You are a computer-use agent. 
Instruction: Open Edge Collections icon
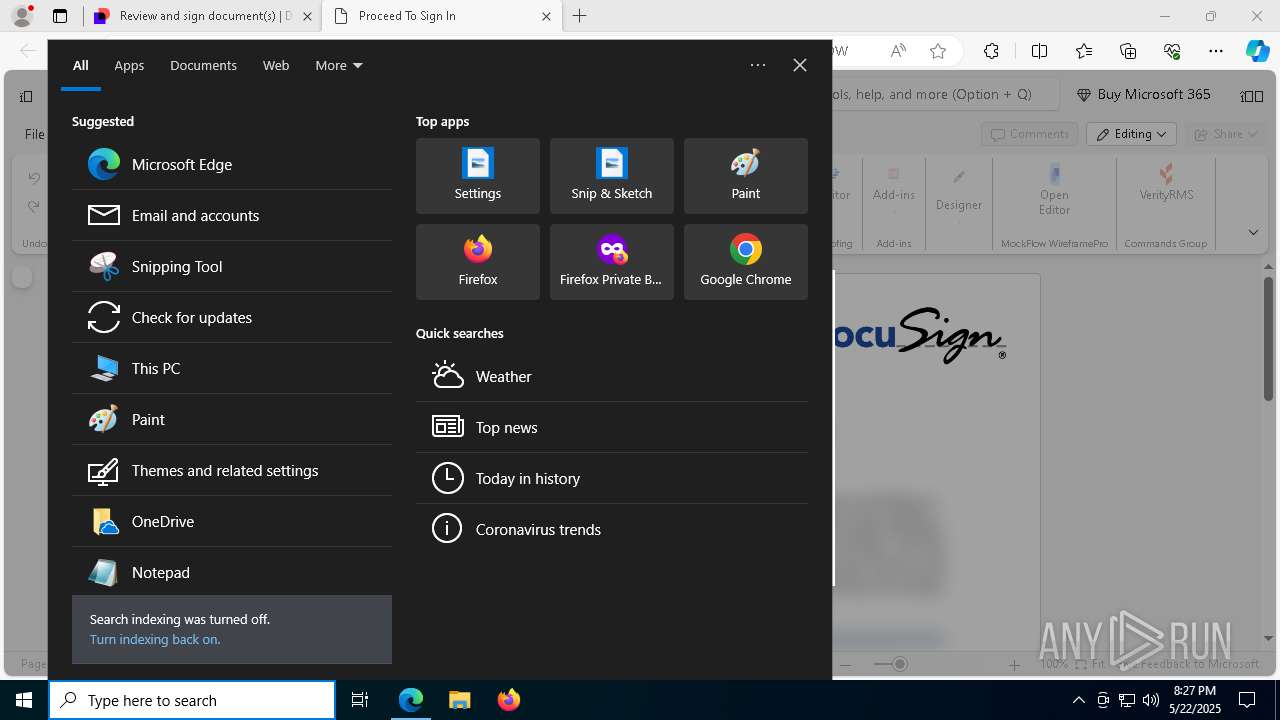(x=1128, y=52)
